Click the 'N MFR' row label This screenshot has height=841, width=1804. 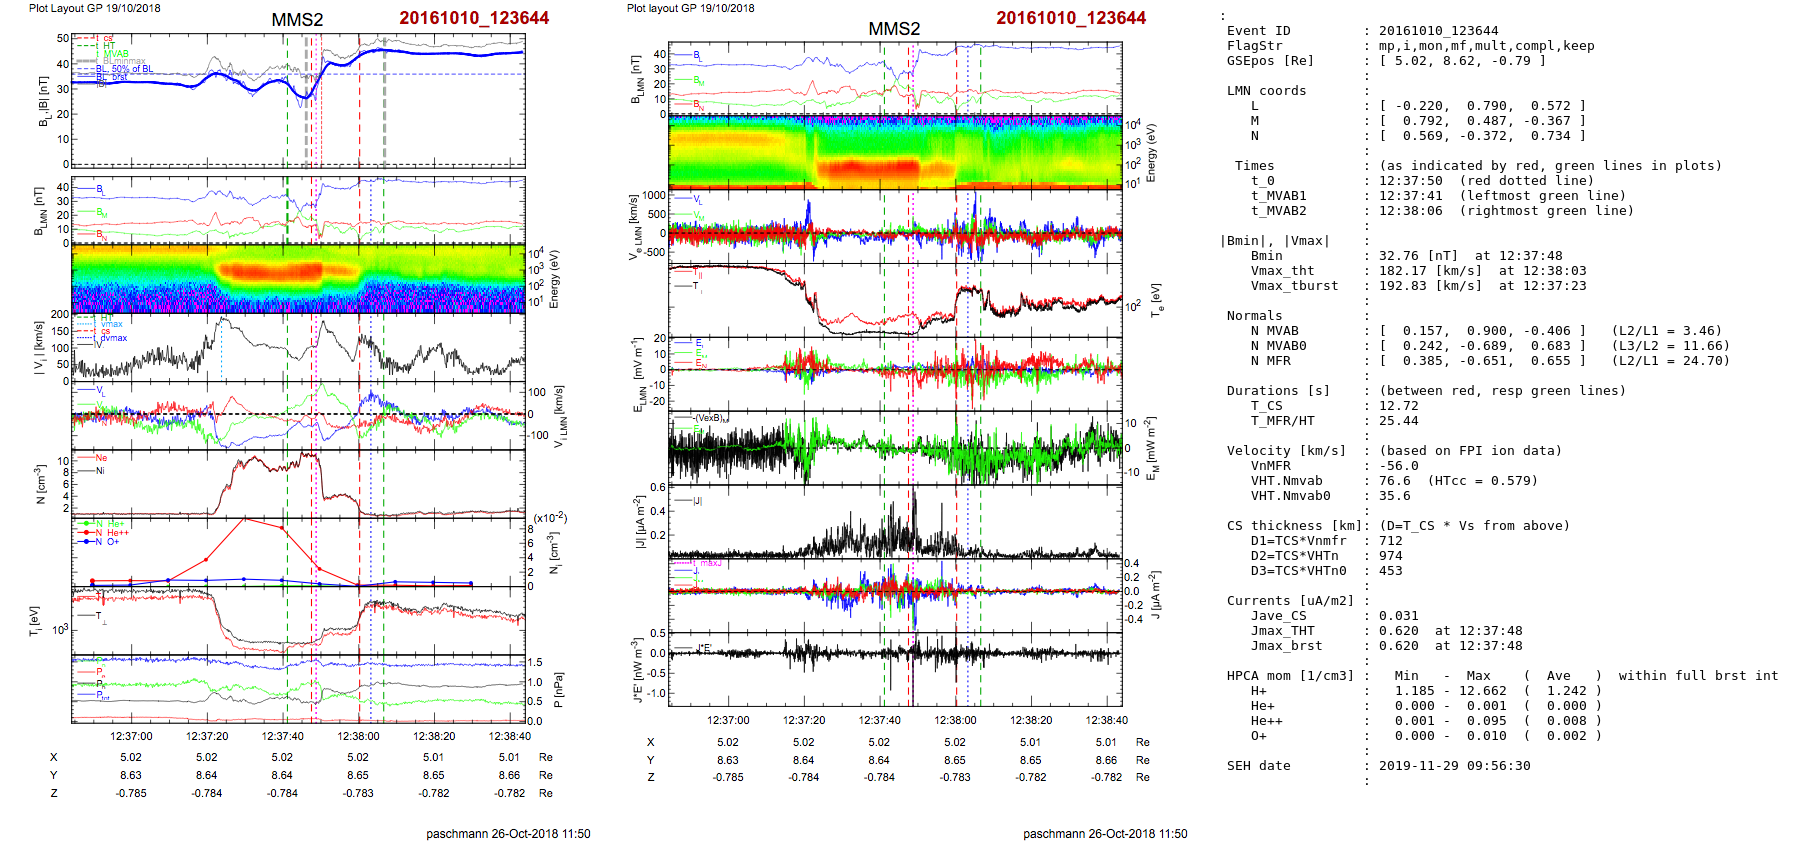(x=1270, y=361)
